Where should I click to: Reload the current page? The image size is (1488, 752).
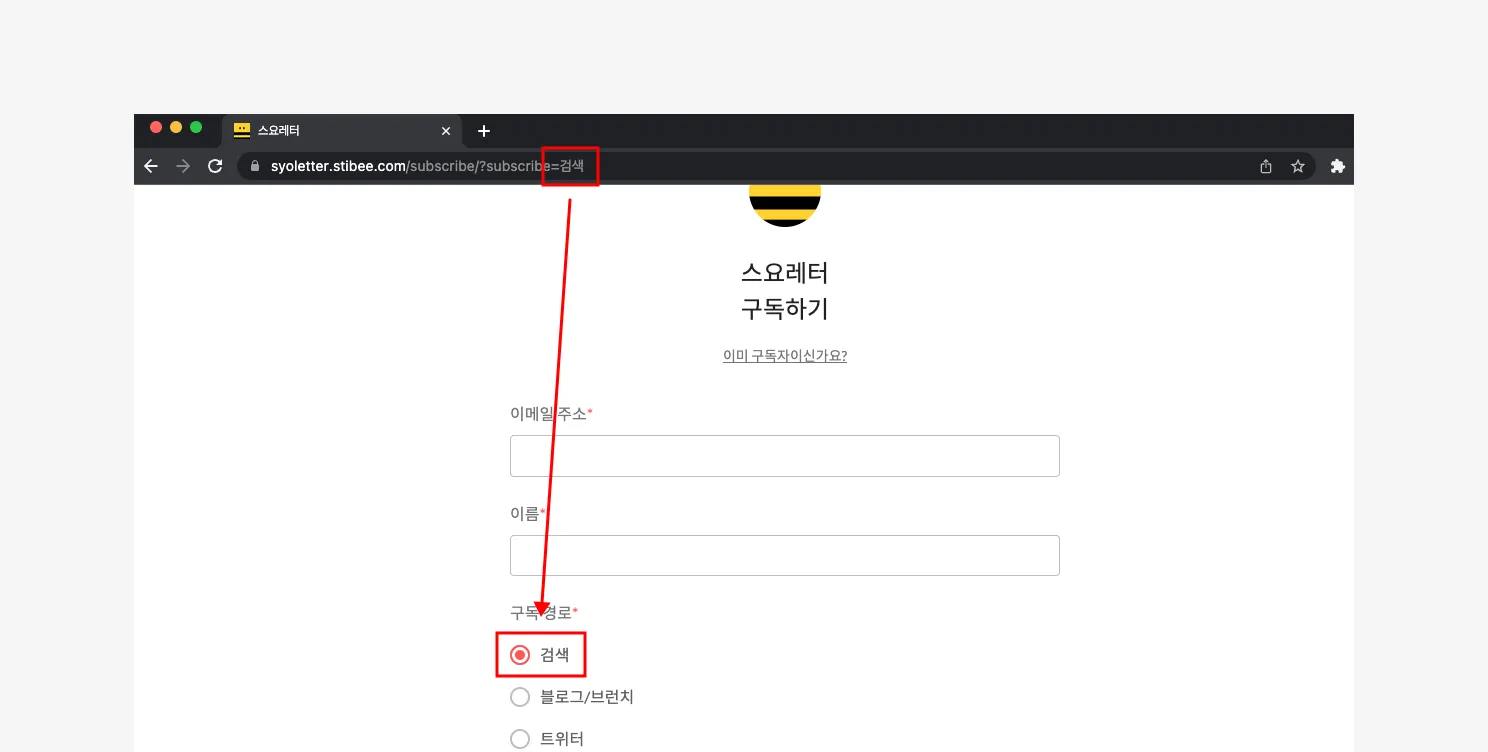[215, 166]
